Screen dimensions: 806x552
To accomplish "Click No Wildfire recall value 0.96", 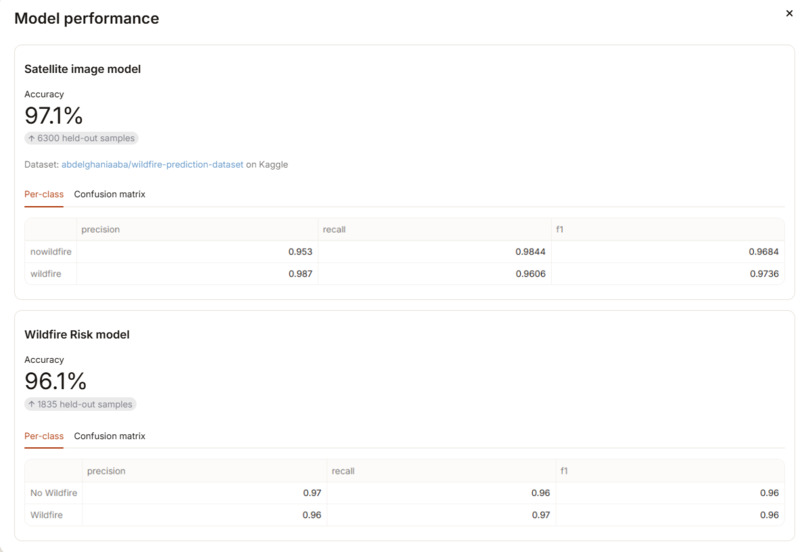I will click(541, 493).
